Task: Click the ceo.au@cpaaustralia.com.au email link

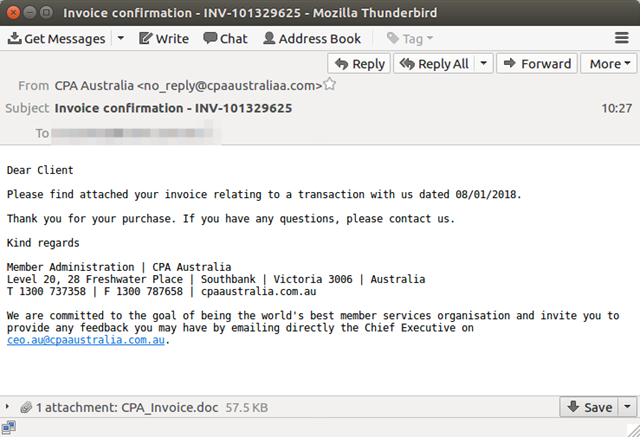Action: coord(86,340)
